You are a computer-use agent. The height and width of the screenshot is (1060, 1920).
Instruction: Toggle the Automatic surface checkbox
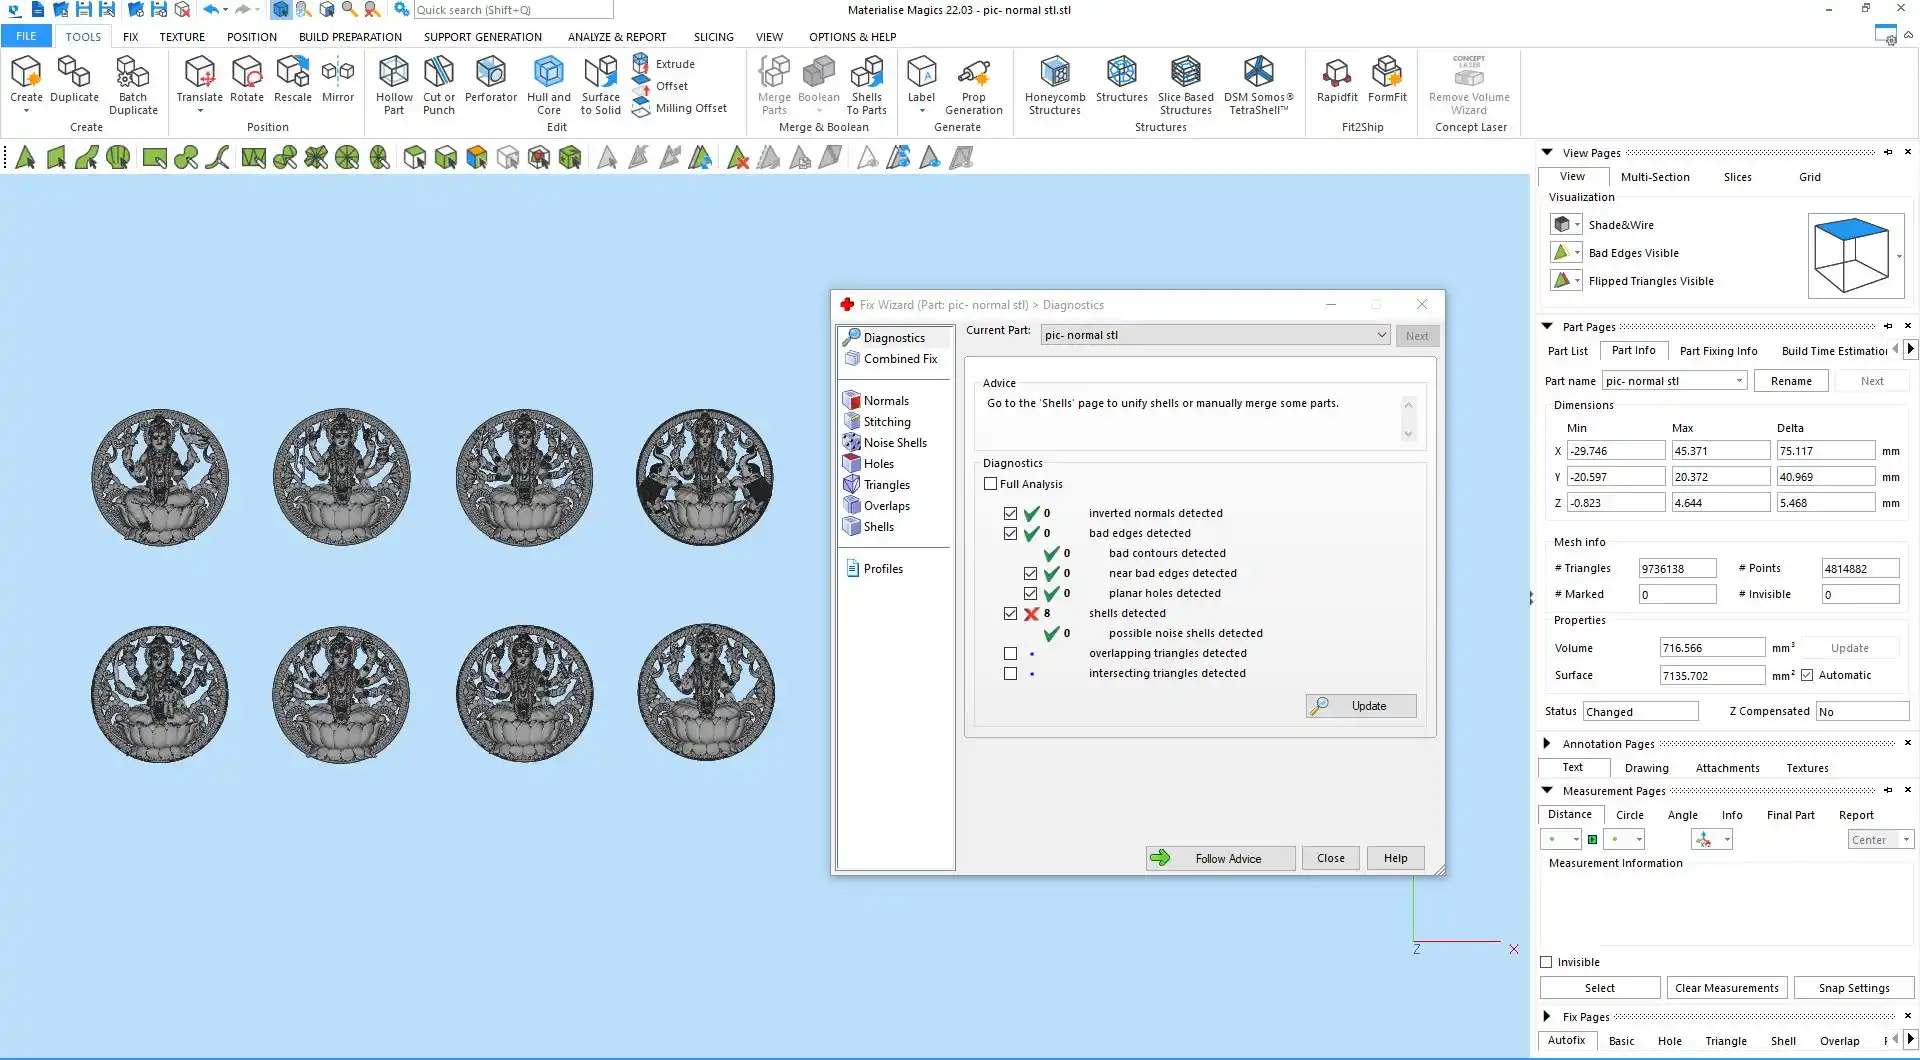point(1807,676)
